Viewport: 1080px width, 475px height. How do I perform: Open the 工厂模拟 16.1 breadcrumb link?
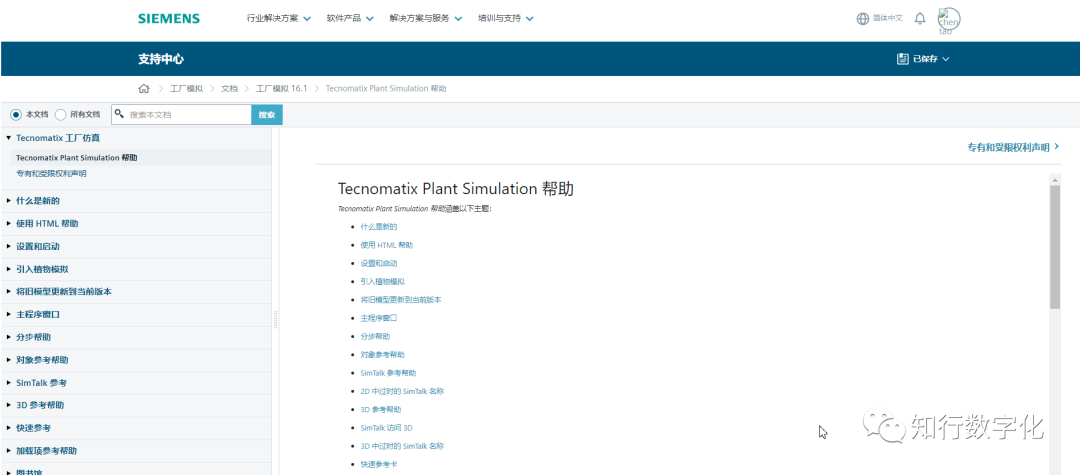click(281, 89)
